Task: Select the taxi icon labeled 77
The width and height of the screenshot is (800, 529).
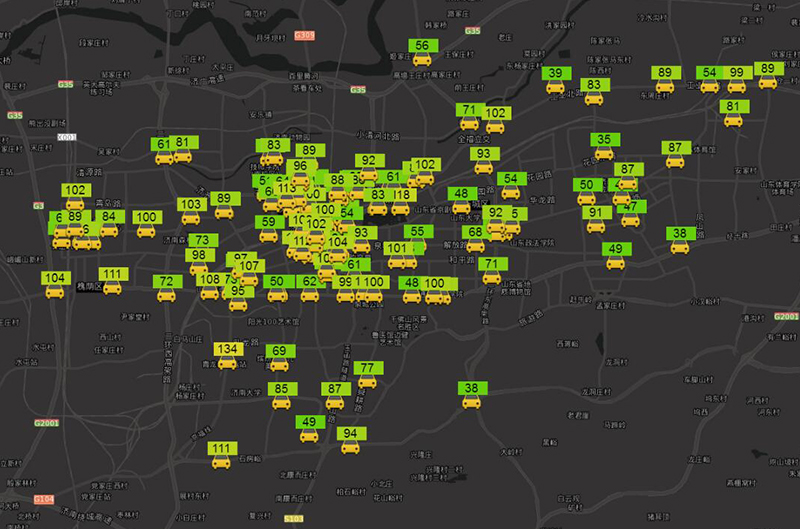Action: (367, 384)
